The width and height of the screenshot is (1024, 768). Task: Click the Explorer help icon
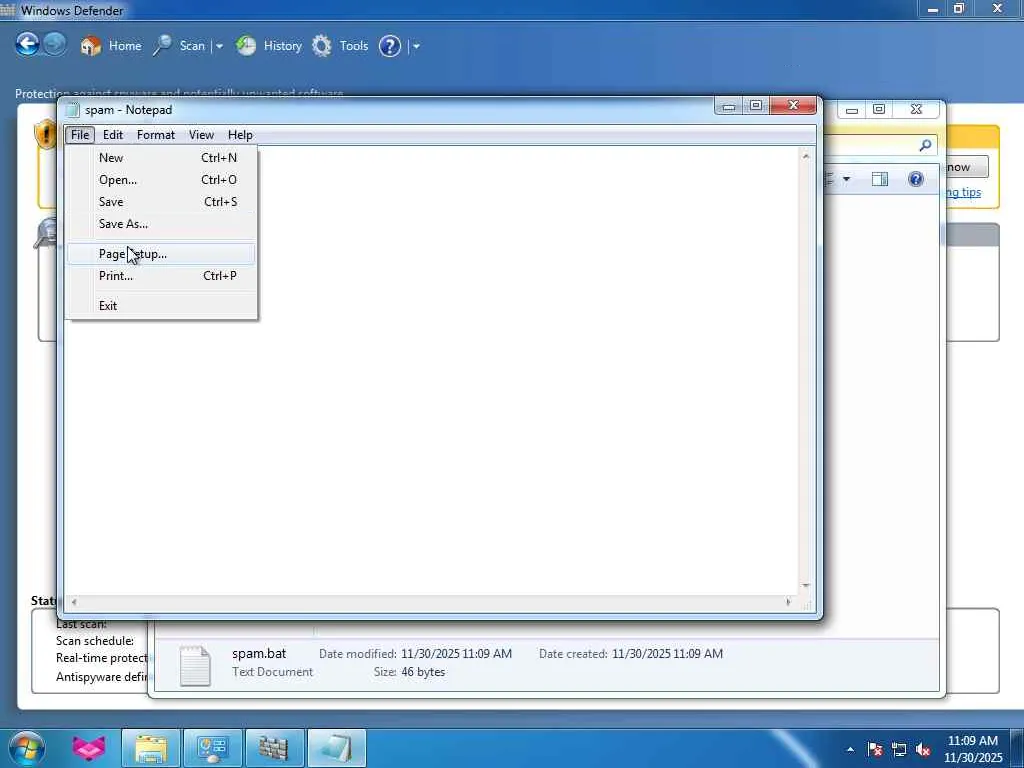[x=916, y=179]
